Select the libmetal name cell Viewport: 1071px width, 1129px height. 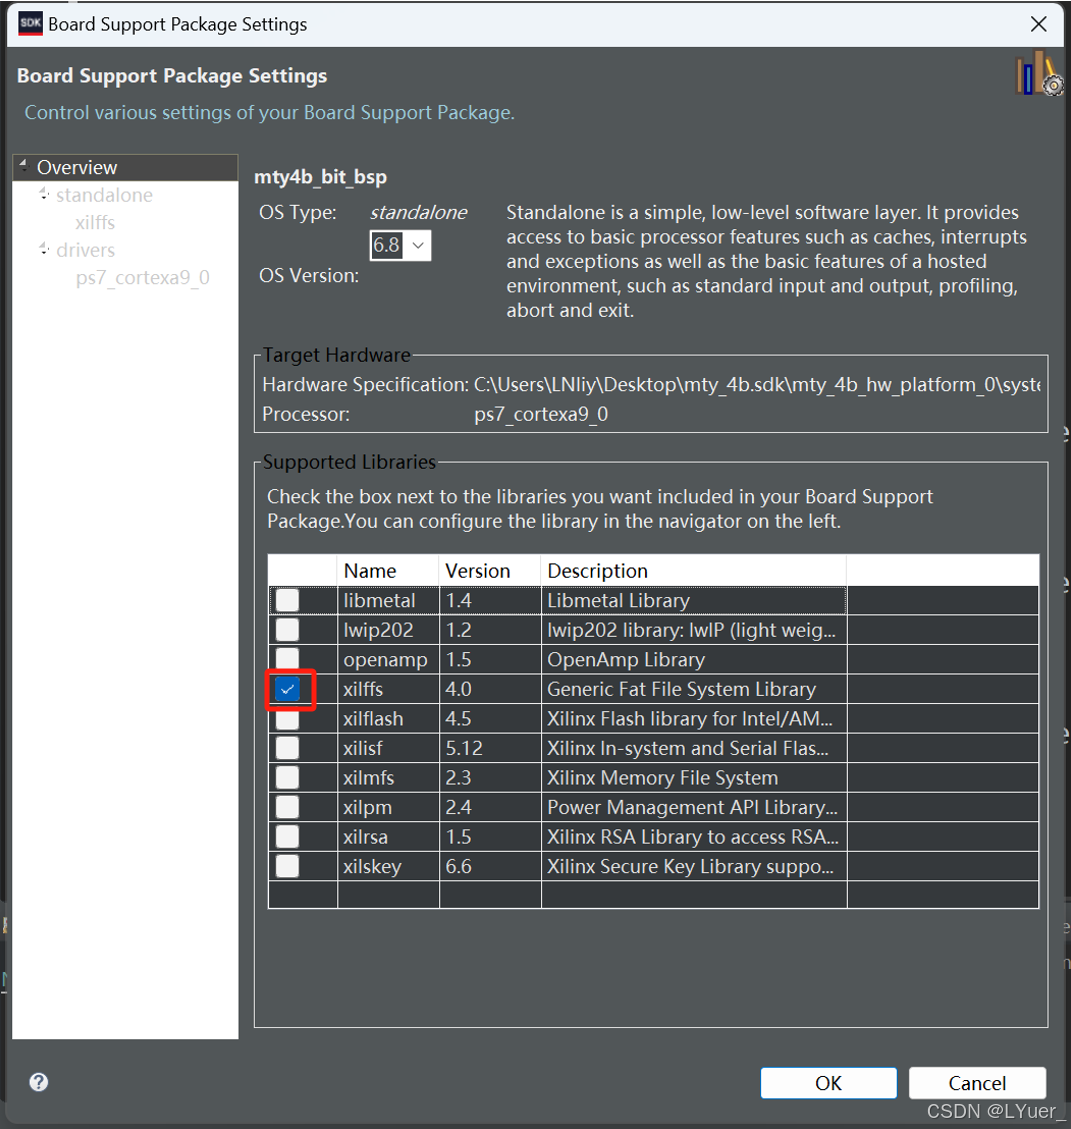(387, 601)
